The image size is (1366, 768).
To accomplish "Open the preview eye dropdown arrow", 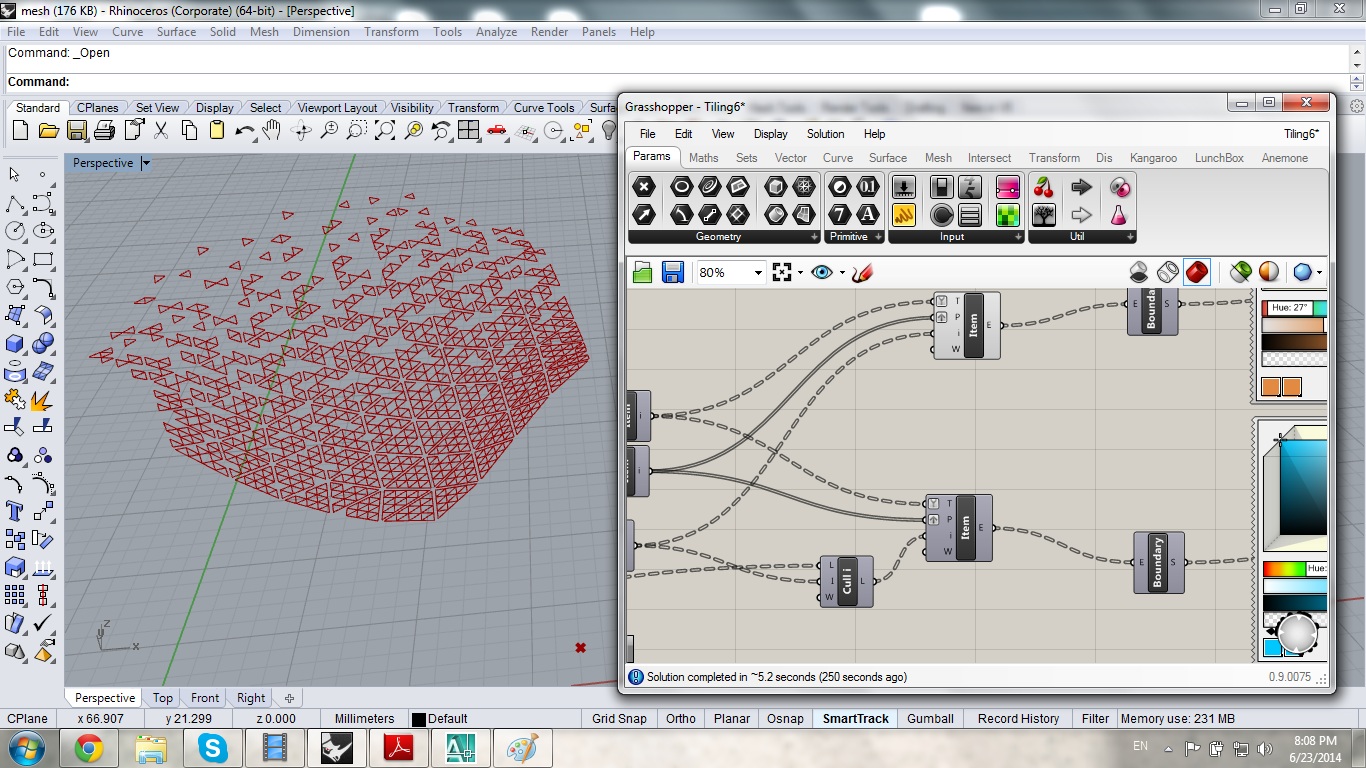I will click(x=842, y=272).
